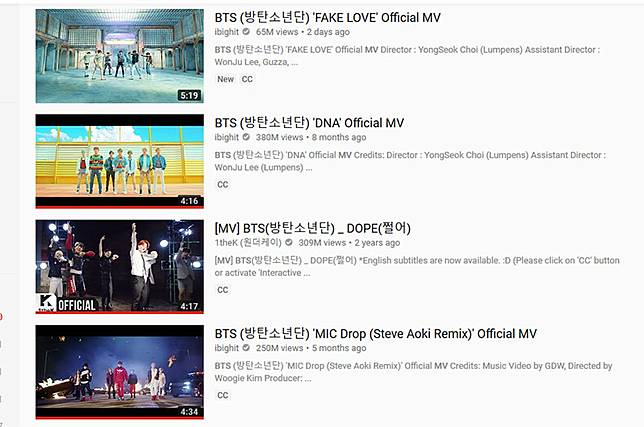Click the 5:19 duration label on FAKE LOVE

(189, 96)
